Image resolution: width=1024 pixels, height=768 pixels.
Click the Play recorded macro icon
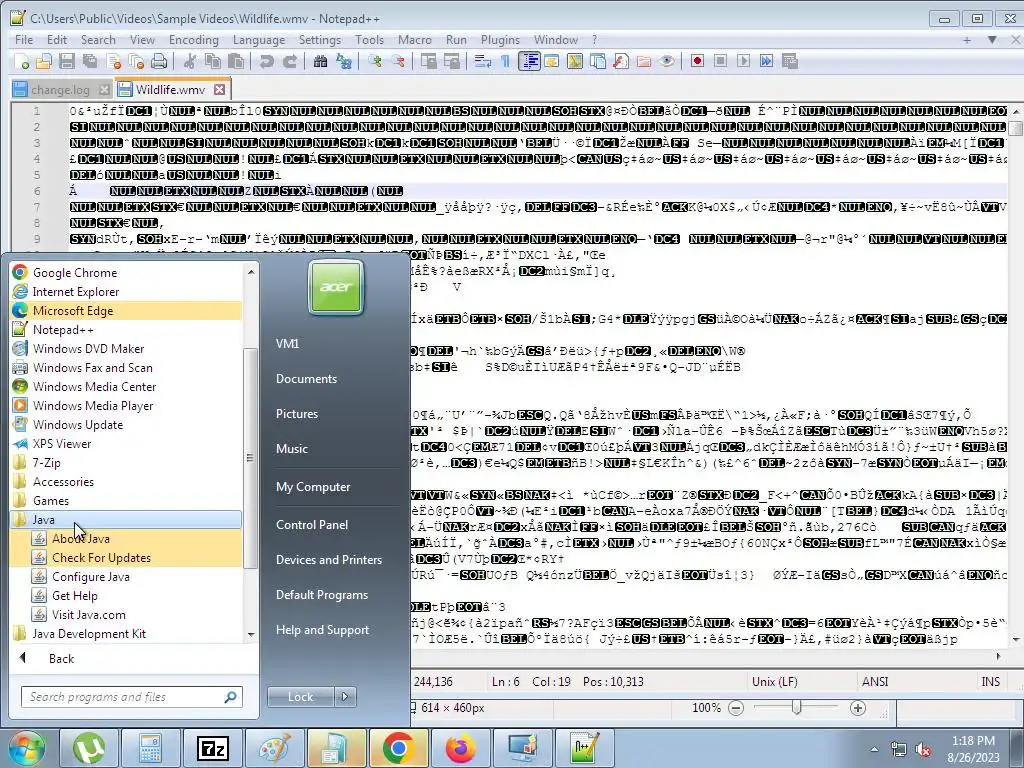click(743, 61)
